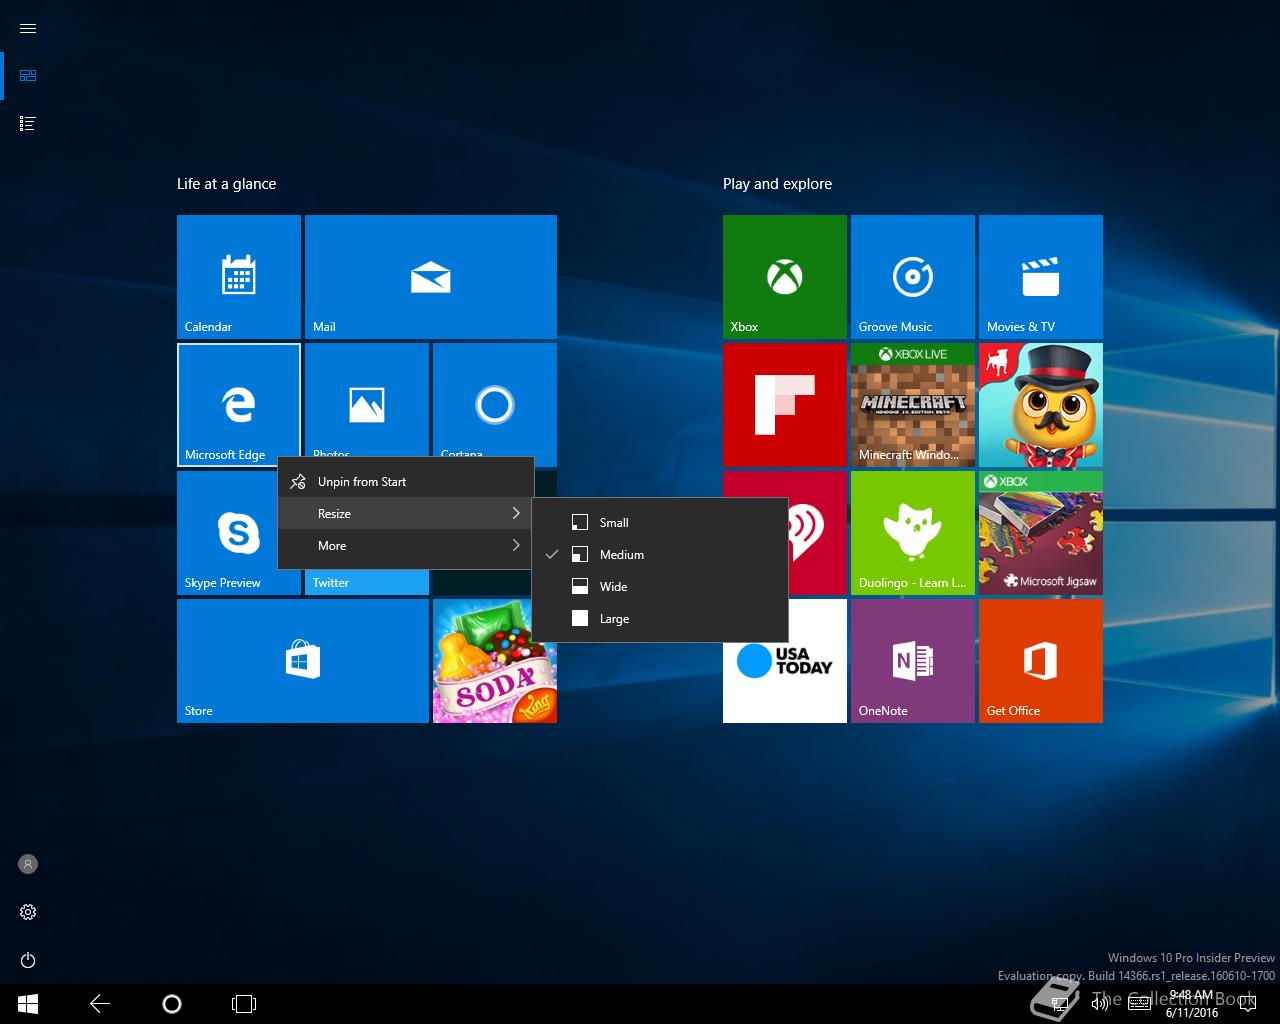Open the Groove Music tile
This screenshot has height=1024, width=1280.
[x=913, y=277]
